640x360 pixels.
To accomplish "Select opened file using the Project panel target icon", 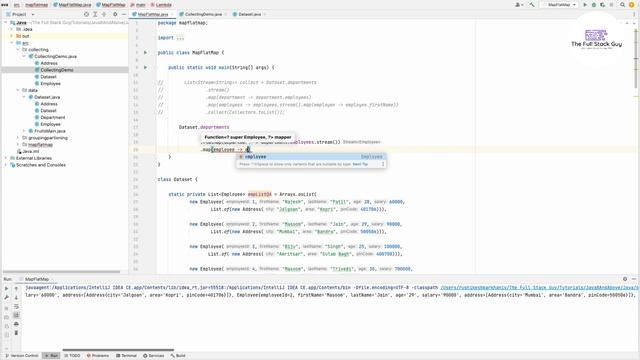I will point(86,14).
